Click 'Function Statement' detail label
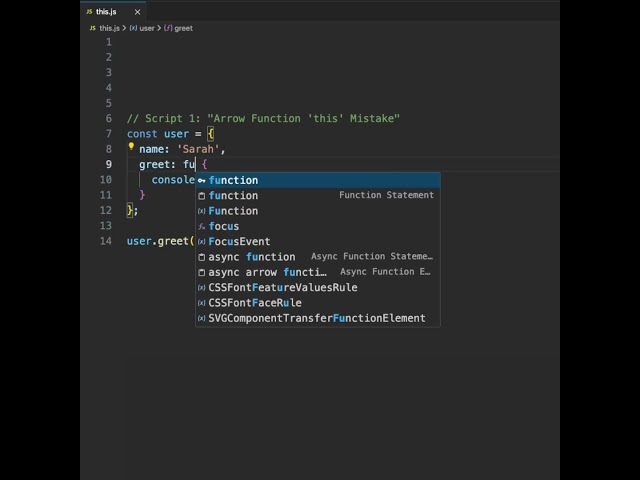The width and height of the screenshot is (640, 480). (x=387, y=195)
